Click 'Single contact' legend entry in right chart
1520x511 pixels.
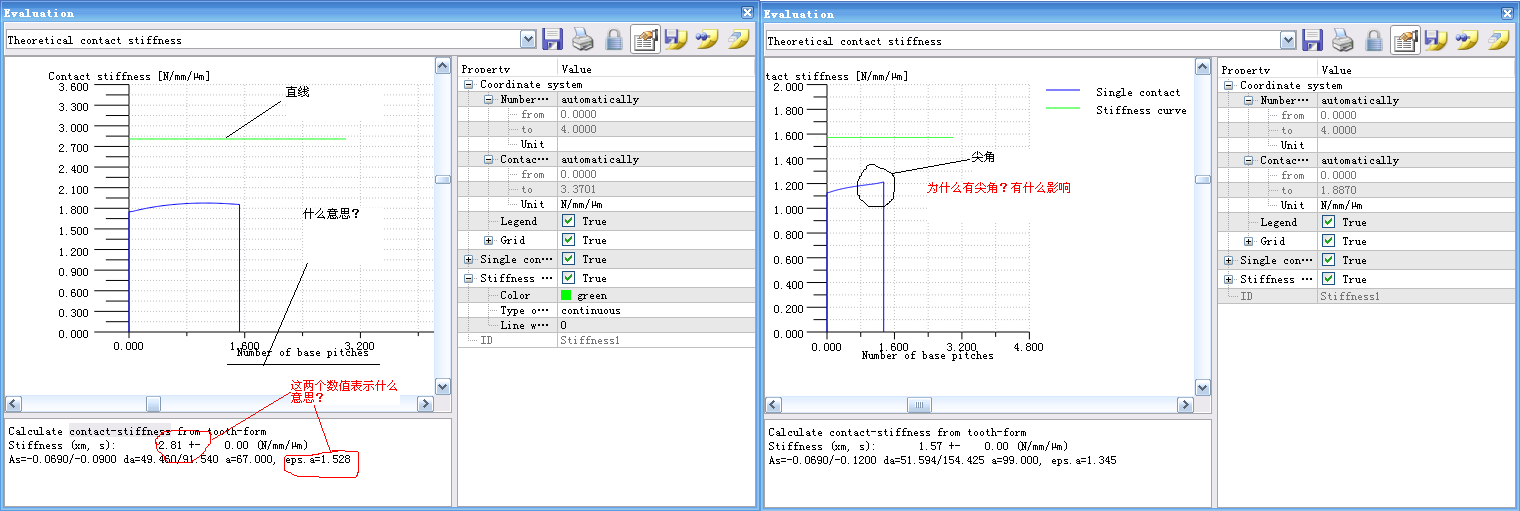tap(1138, 92)
